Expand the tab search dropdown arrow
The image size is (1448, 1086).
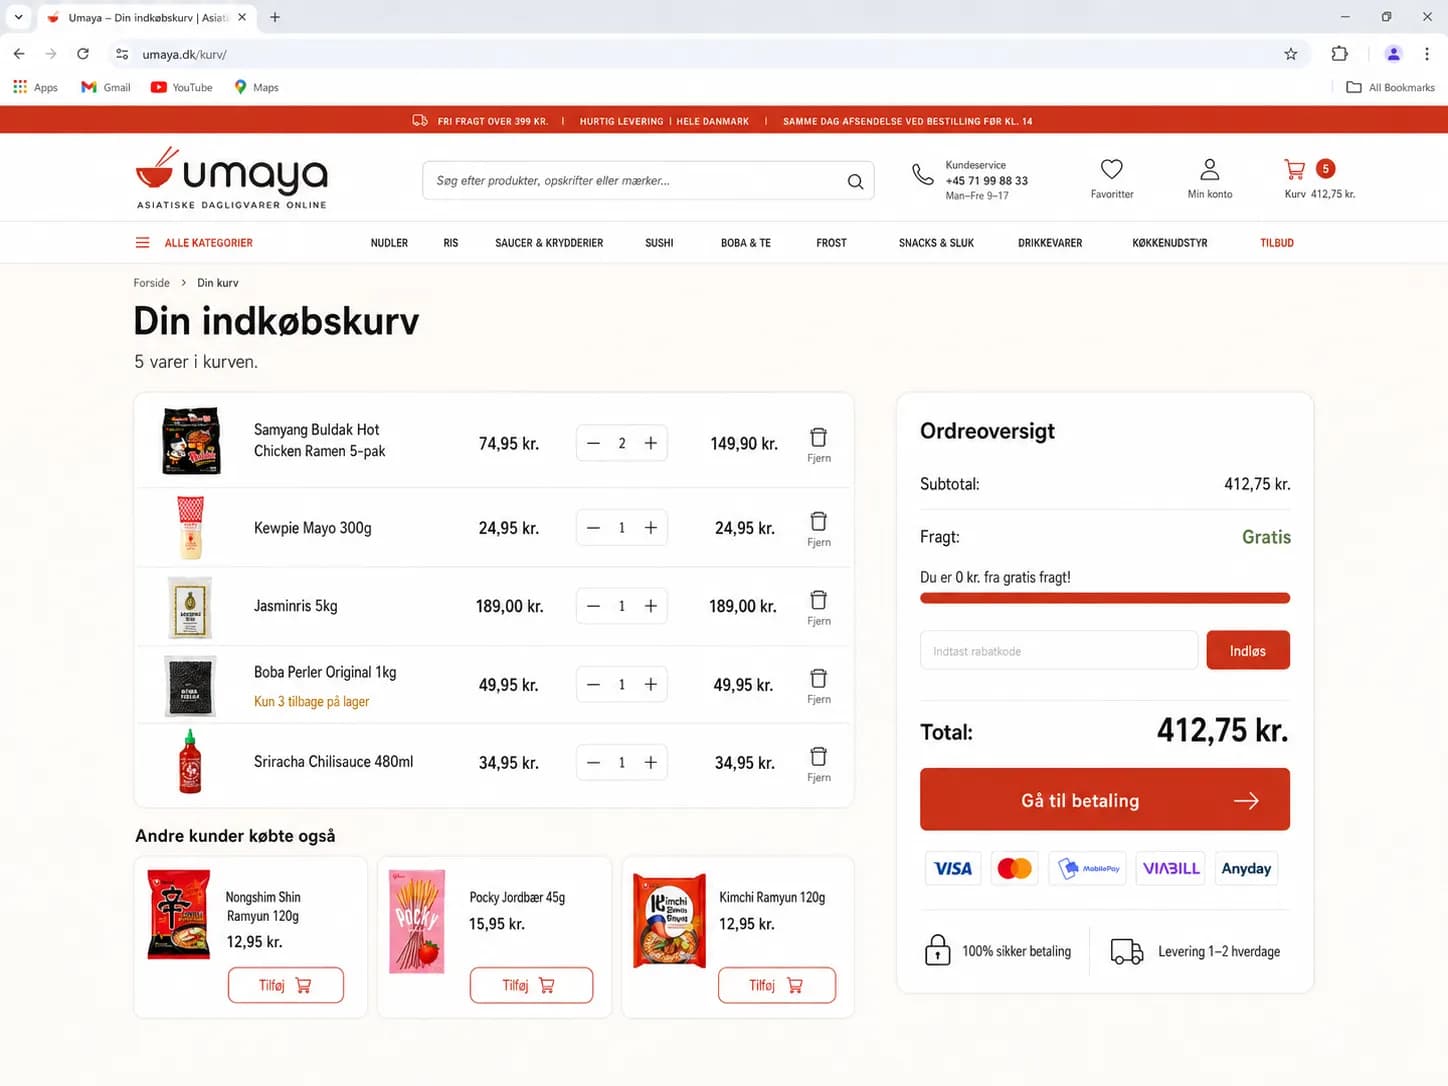[x=18, y=17]
